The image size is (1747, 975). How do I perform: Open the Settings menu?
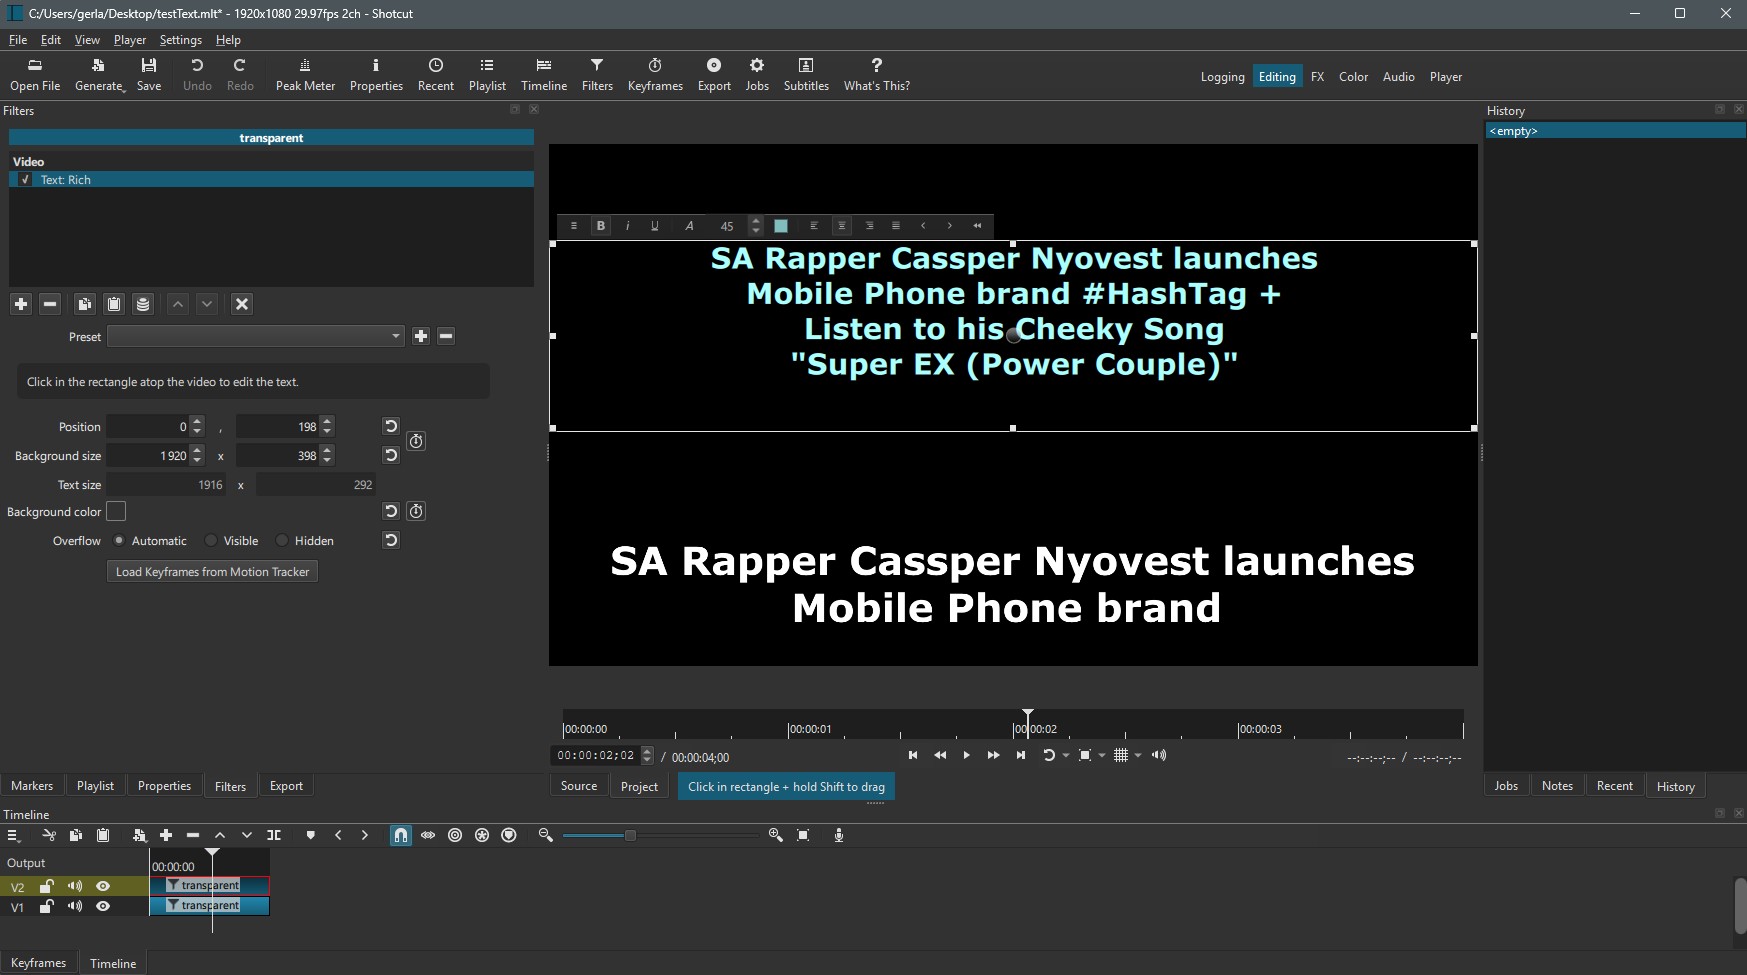[181, 40]
